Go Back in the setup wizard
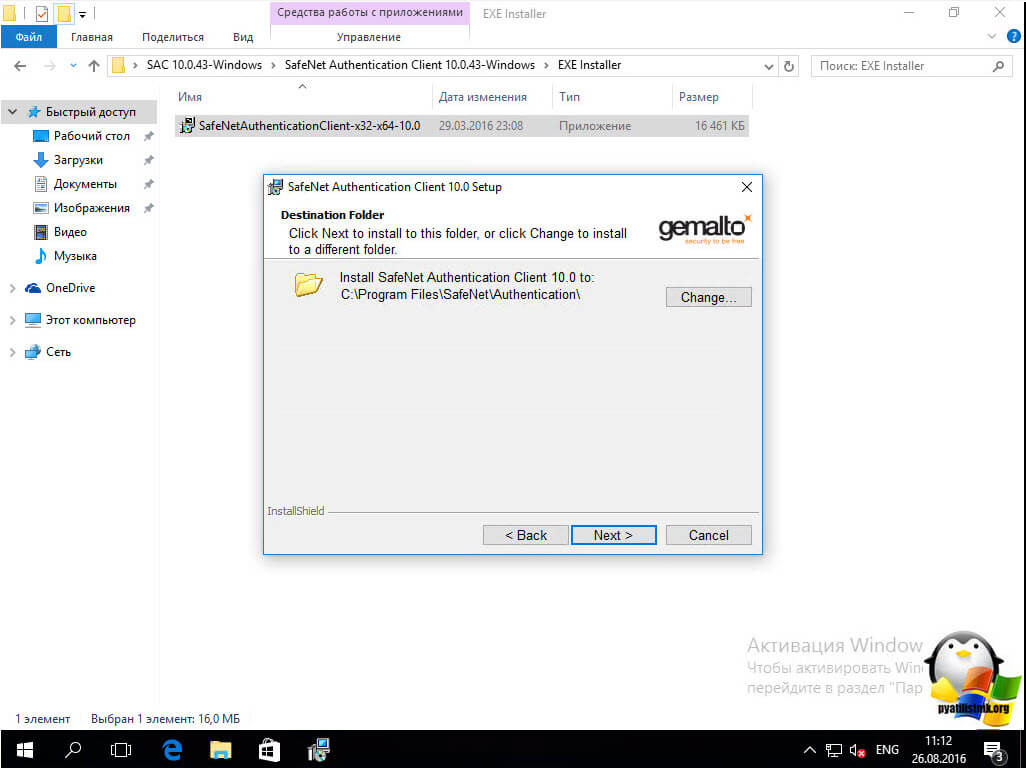Viewport: 1026px width, 768px height. (525, 535)
